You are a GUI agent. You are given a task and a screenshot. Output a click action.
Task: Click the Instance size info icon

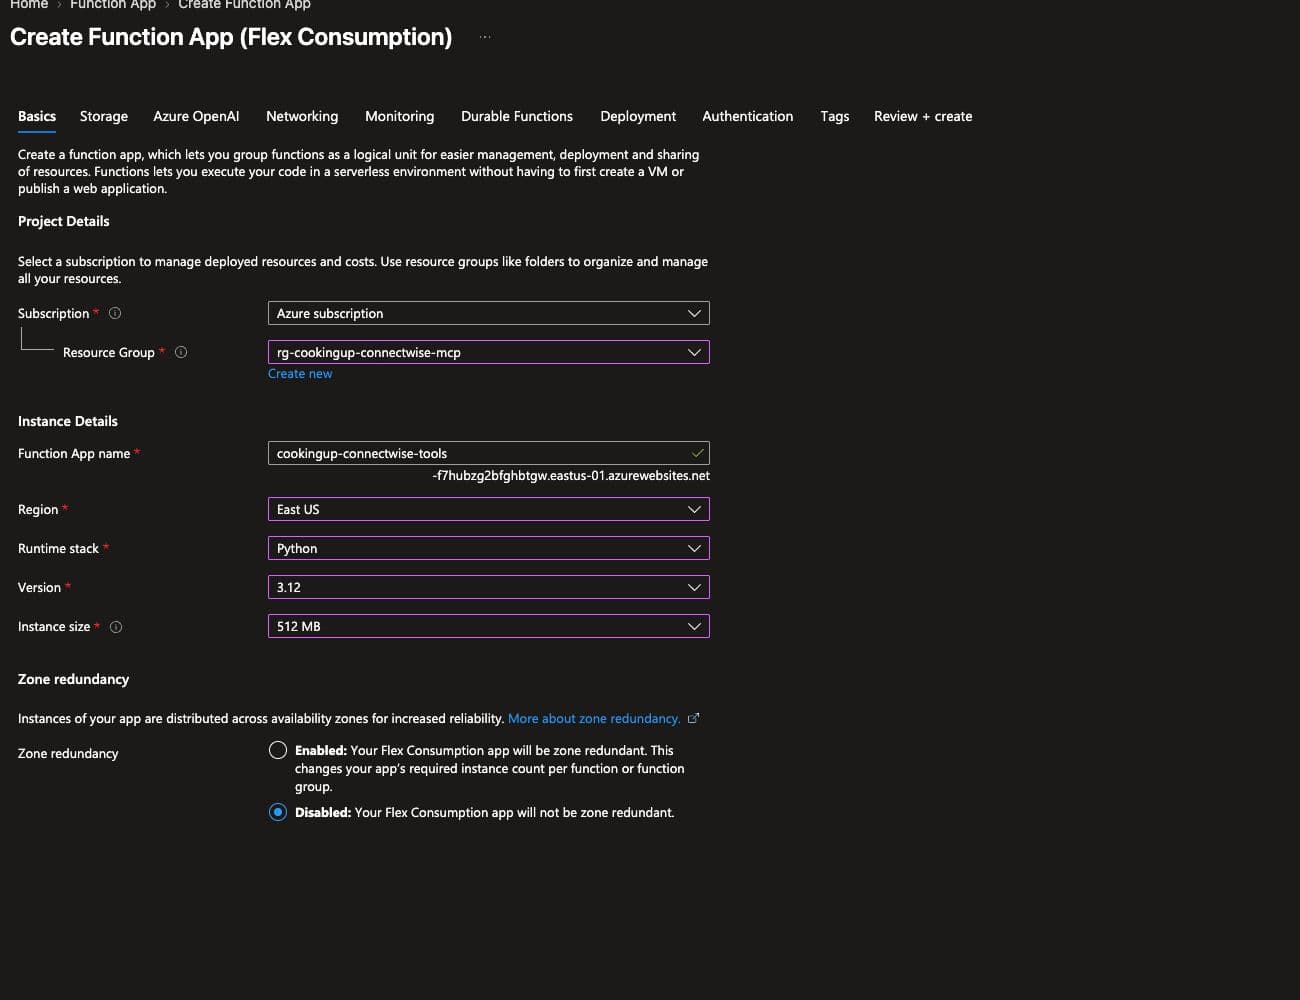(x=116, y=627)
